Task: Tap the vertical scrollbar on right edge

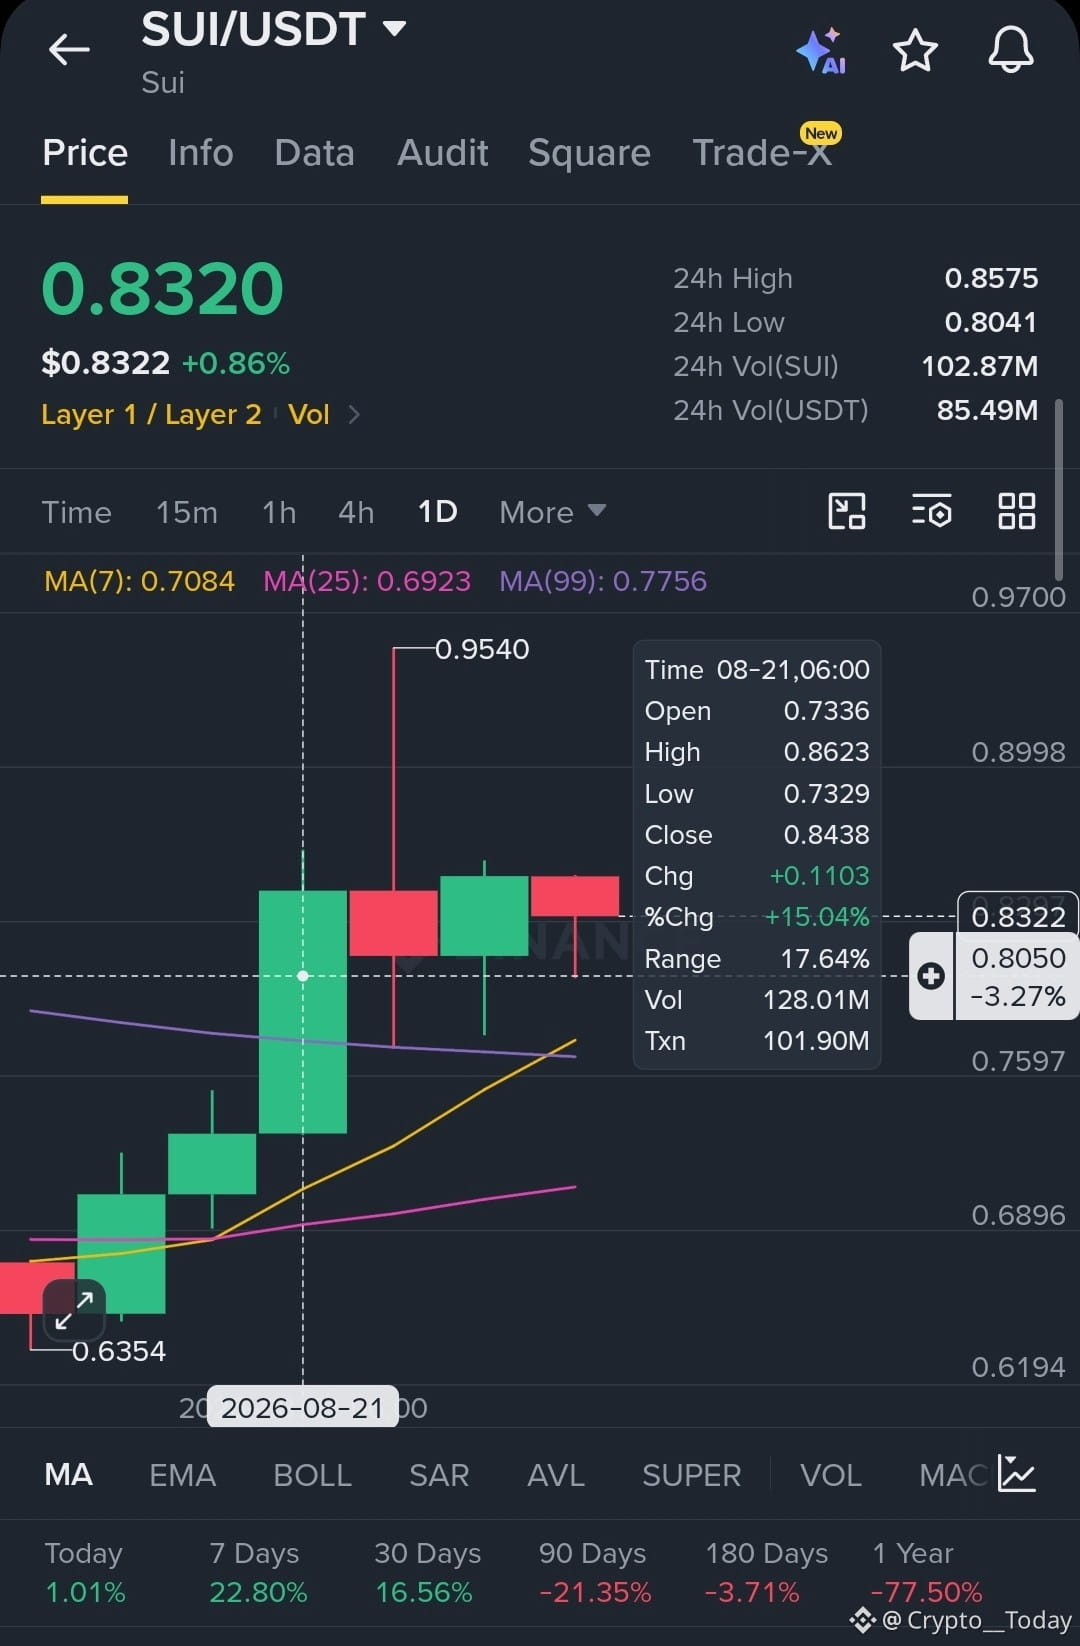Action: point(1059,490)
